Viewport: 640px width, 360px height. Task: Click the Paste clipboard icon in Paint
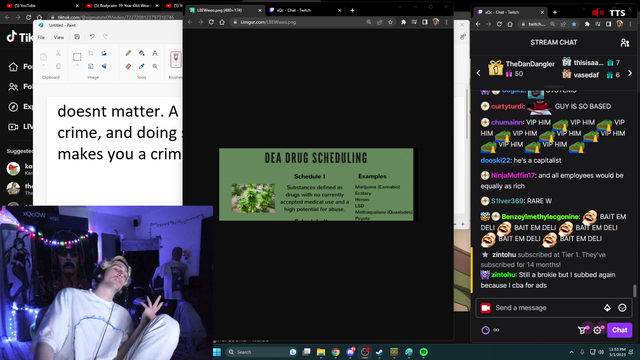tap(43, 57)
